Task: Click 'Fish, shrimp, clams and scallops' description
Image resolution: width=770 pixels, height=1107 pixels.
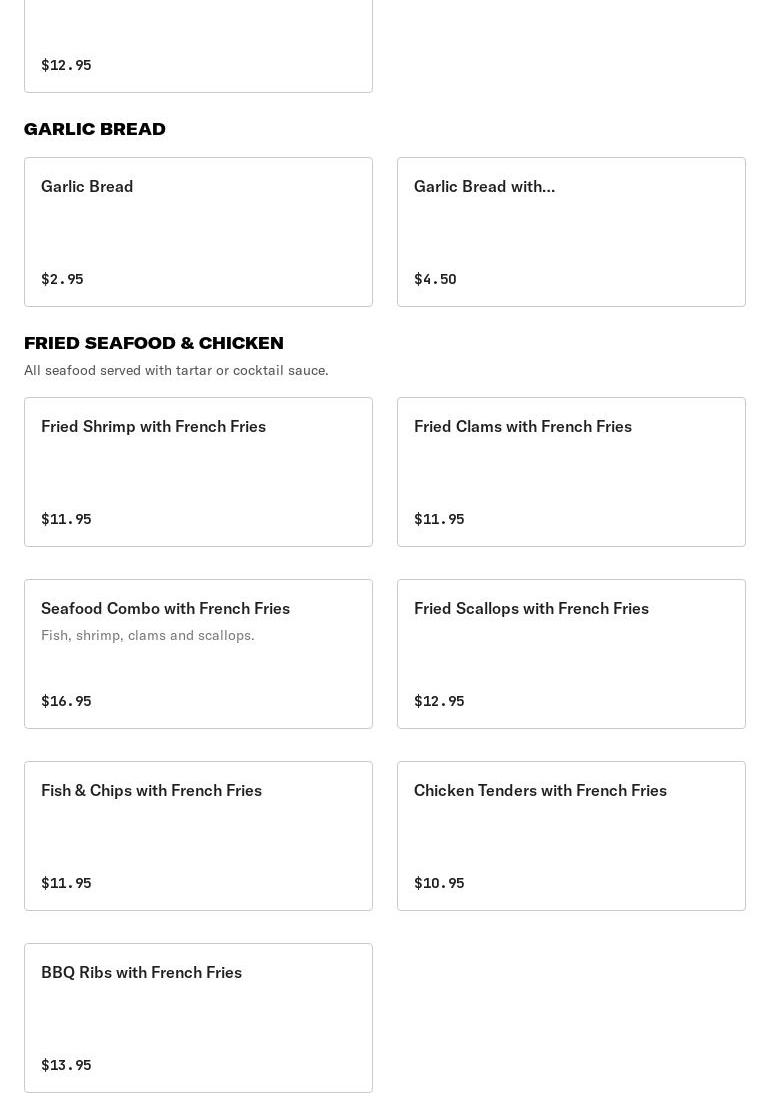Action: [x=148, y=635]
